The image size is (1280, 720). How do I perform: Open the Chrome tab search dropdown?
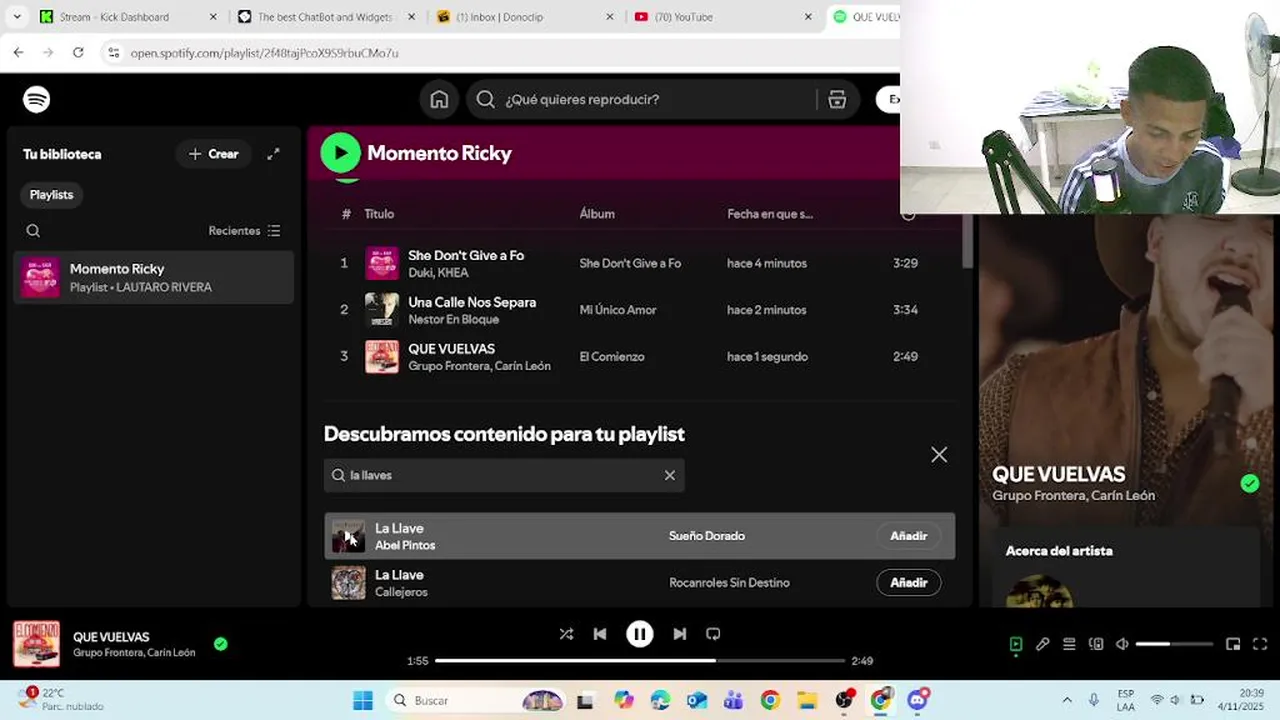coord(16,17)
